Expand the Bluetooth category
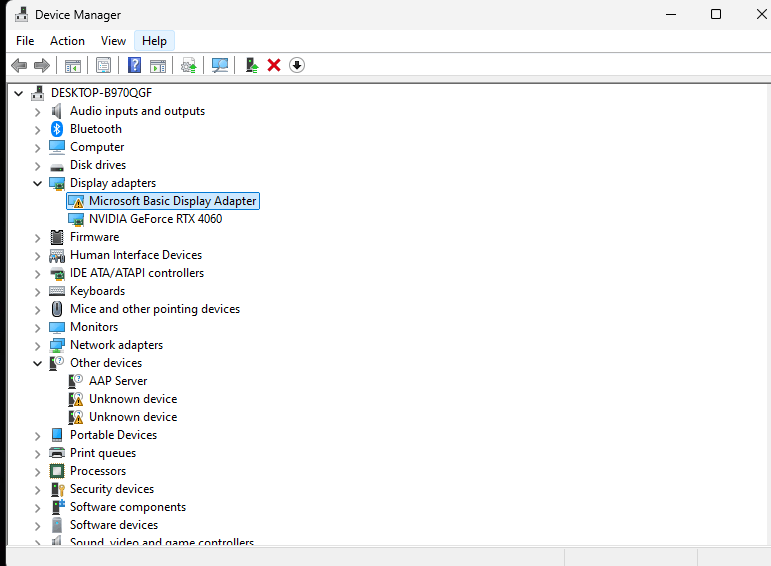Viewport: 771px width, 566px height. point(37,130)
